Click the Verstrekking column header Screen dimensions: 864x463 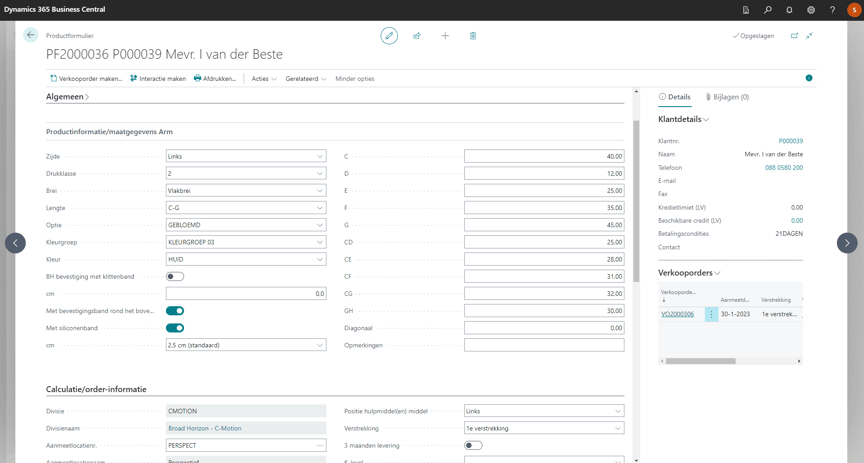tap(776, 300)
